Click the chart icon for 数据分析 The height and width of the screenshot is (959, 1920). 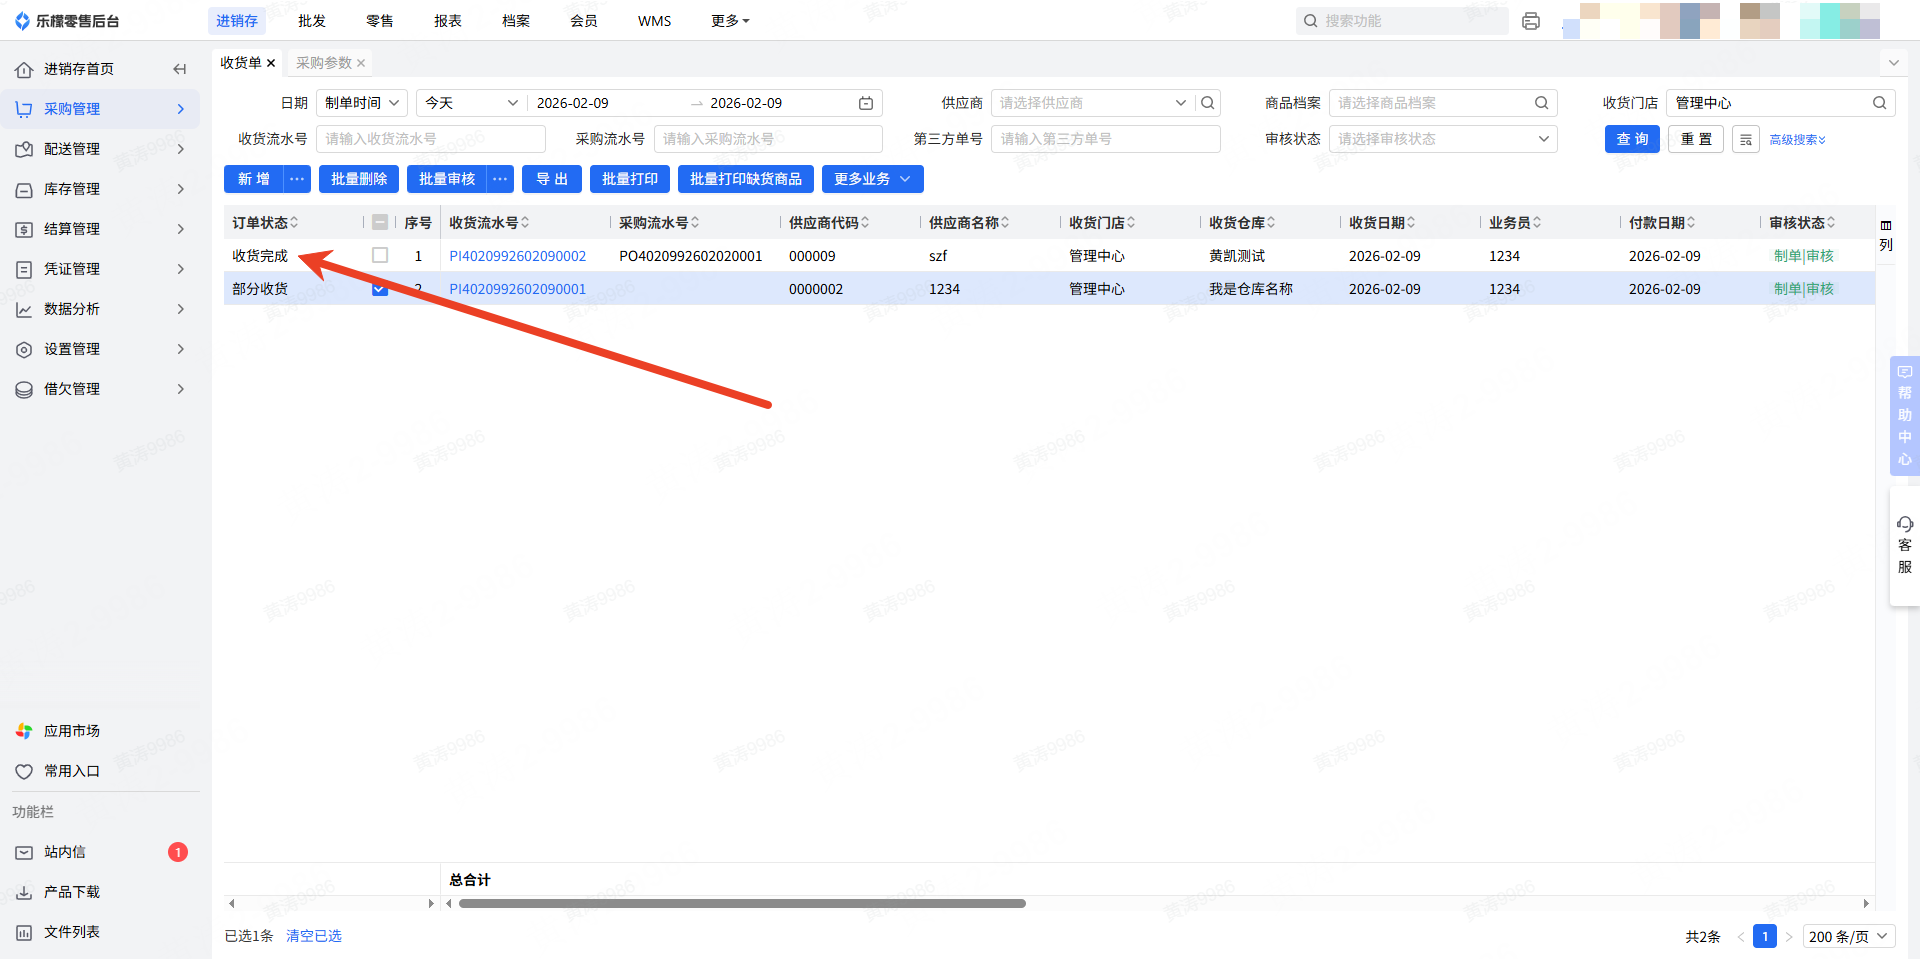click(24, 309)
